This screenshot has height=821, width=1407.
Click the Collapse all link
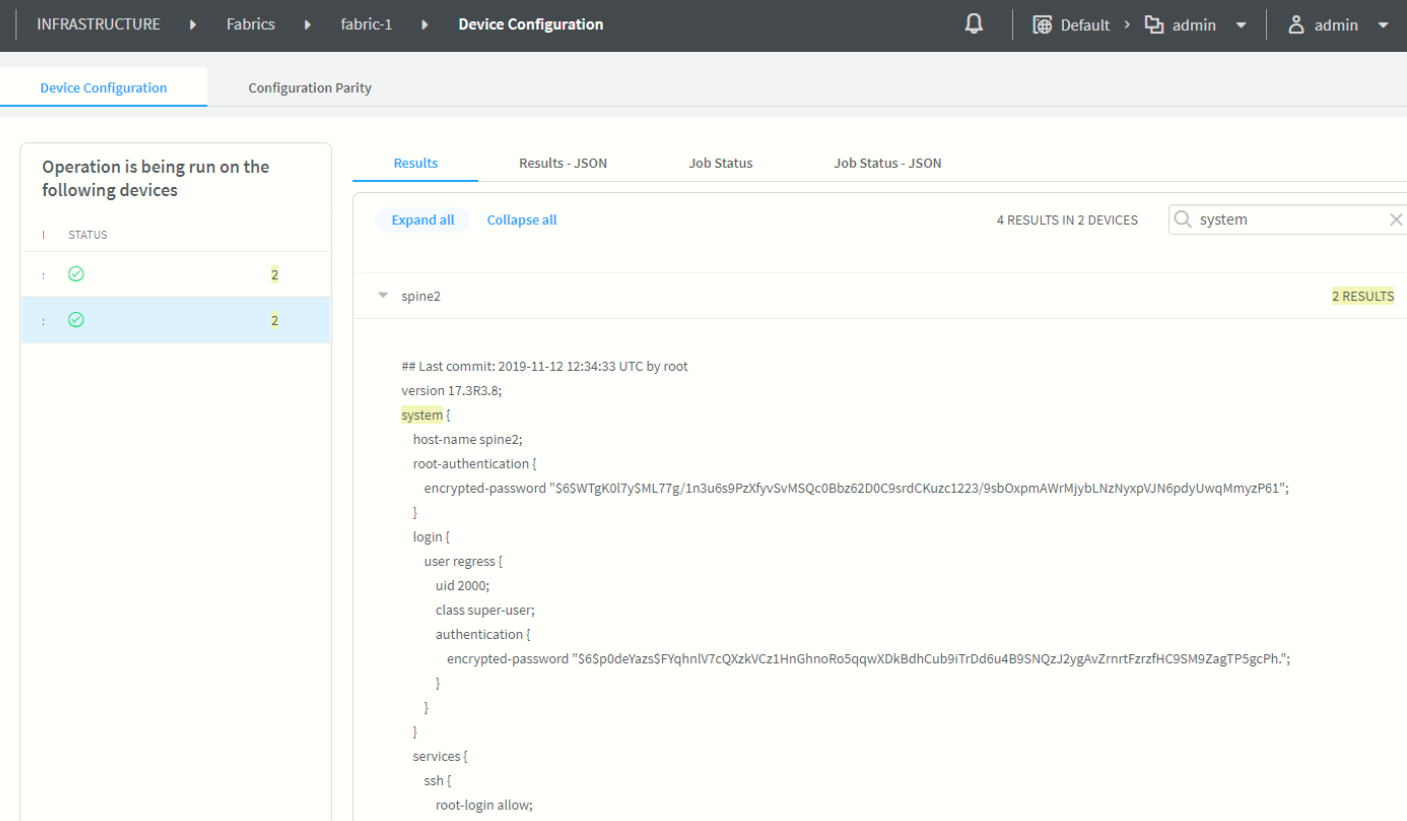[x=522, y=220]
